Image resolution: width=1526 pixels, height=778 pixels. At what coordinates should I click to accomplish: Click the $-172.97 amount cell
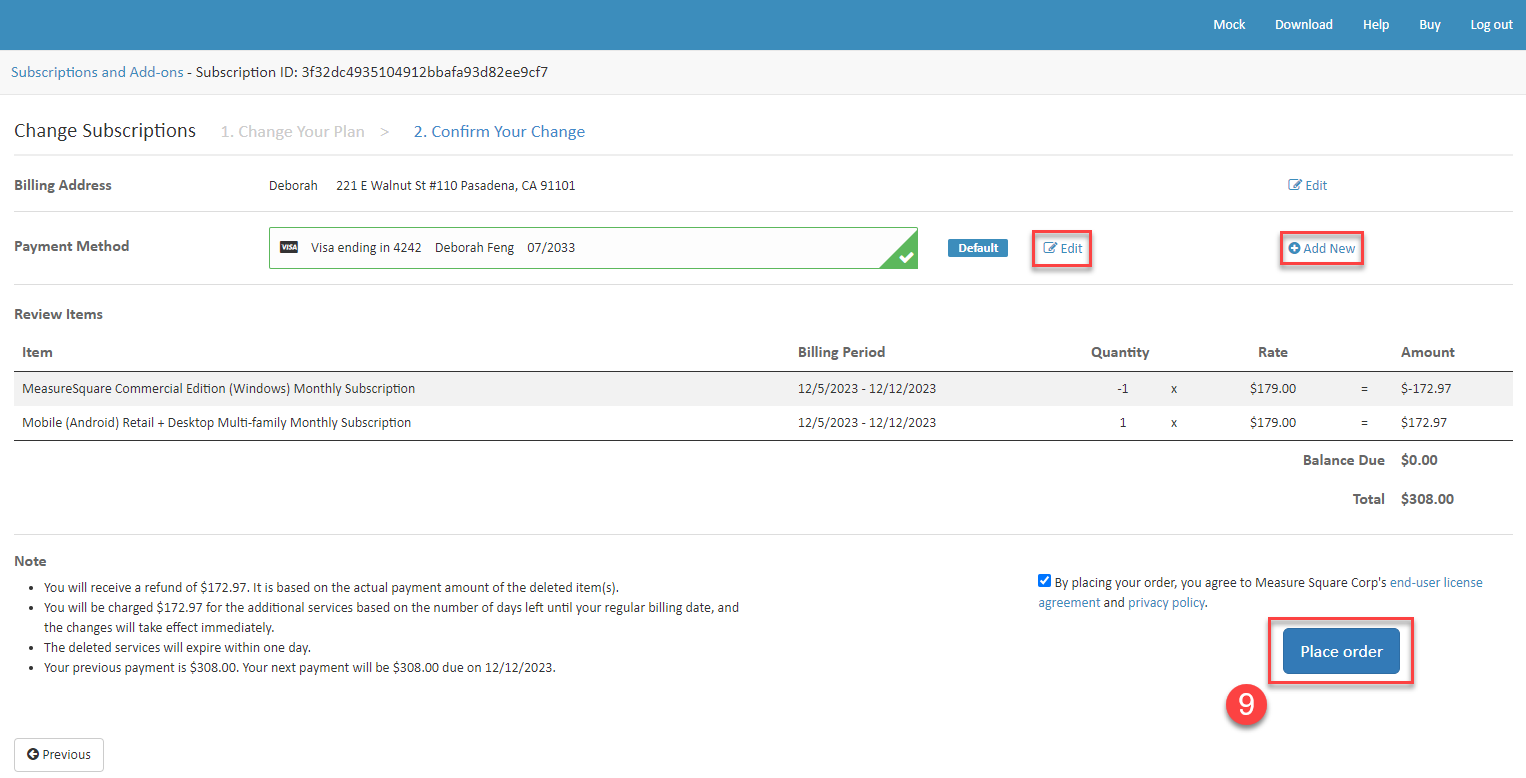(x=1426, y=388)
